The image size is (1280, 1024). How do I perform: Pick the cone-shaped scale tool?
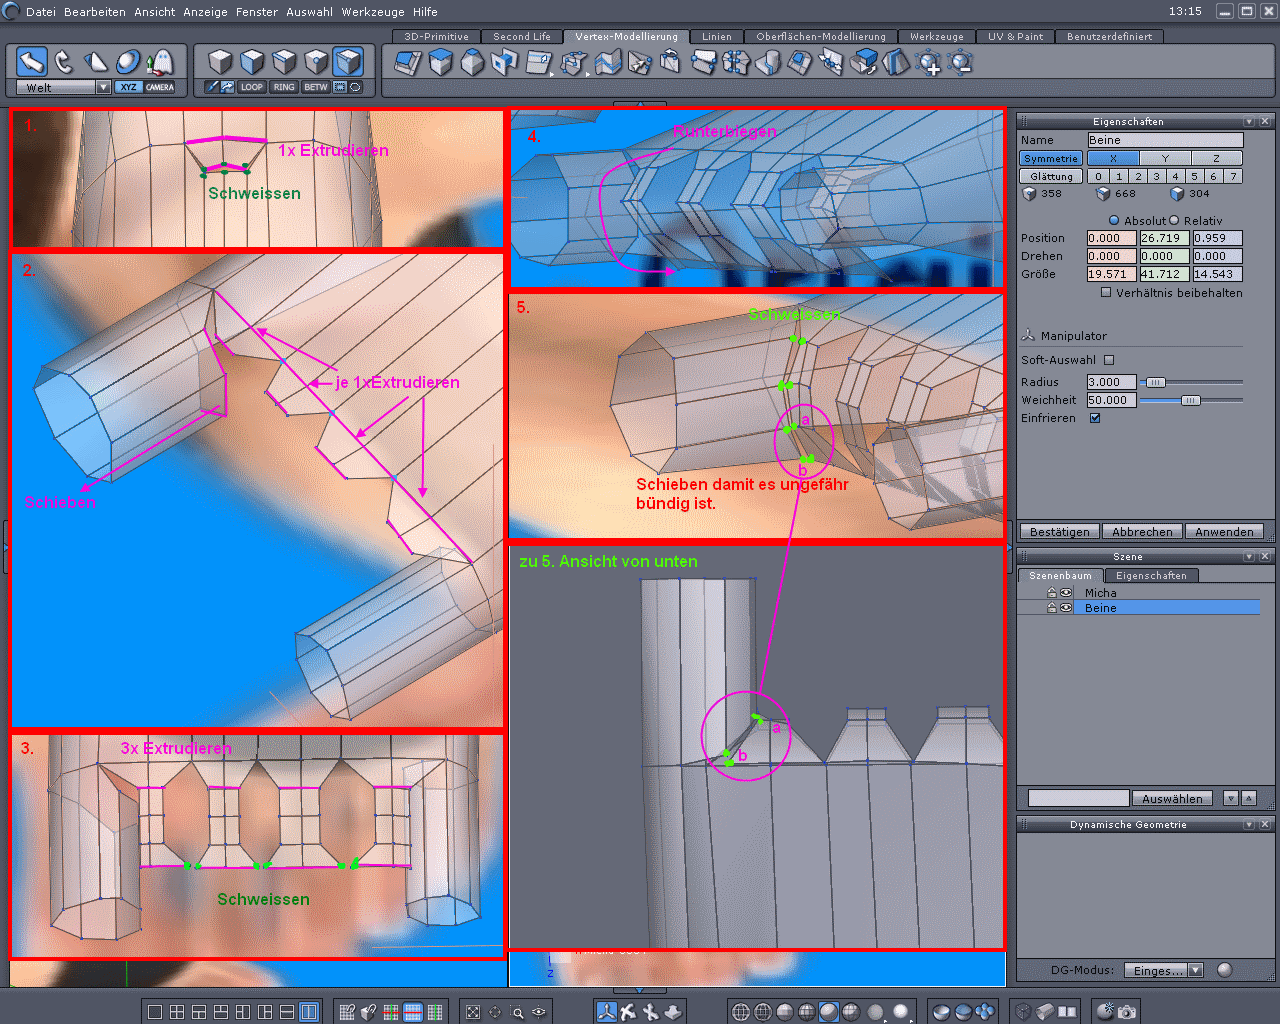click(96, 62)
